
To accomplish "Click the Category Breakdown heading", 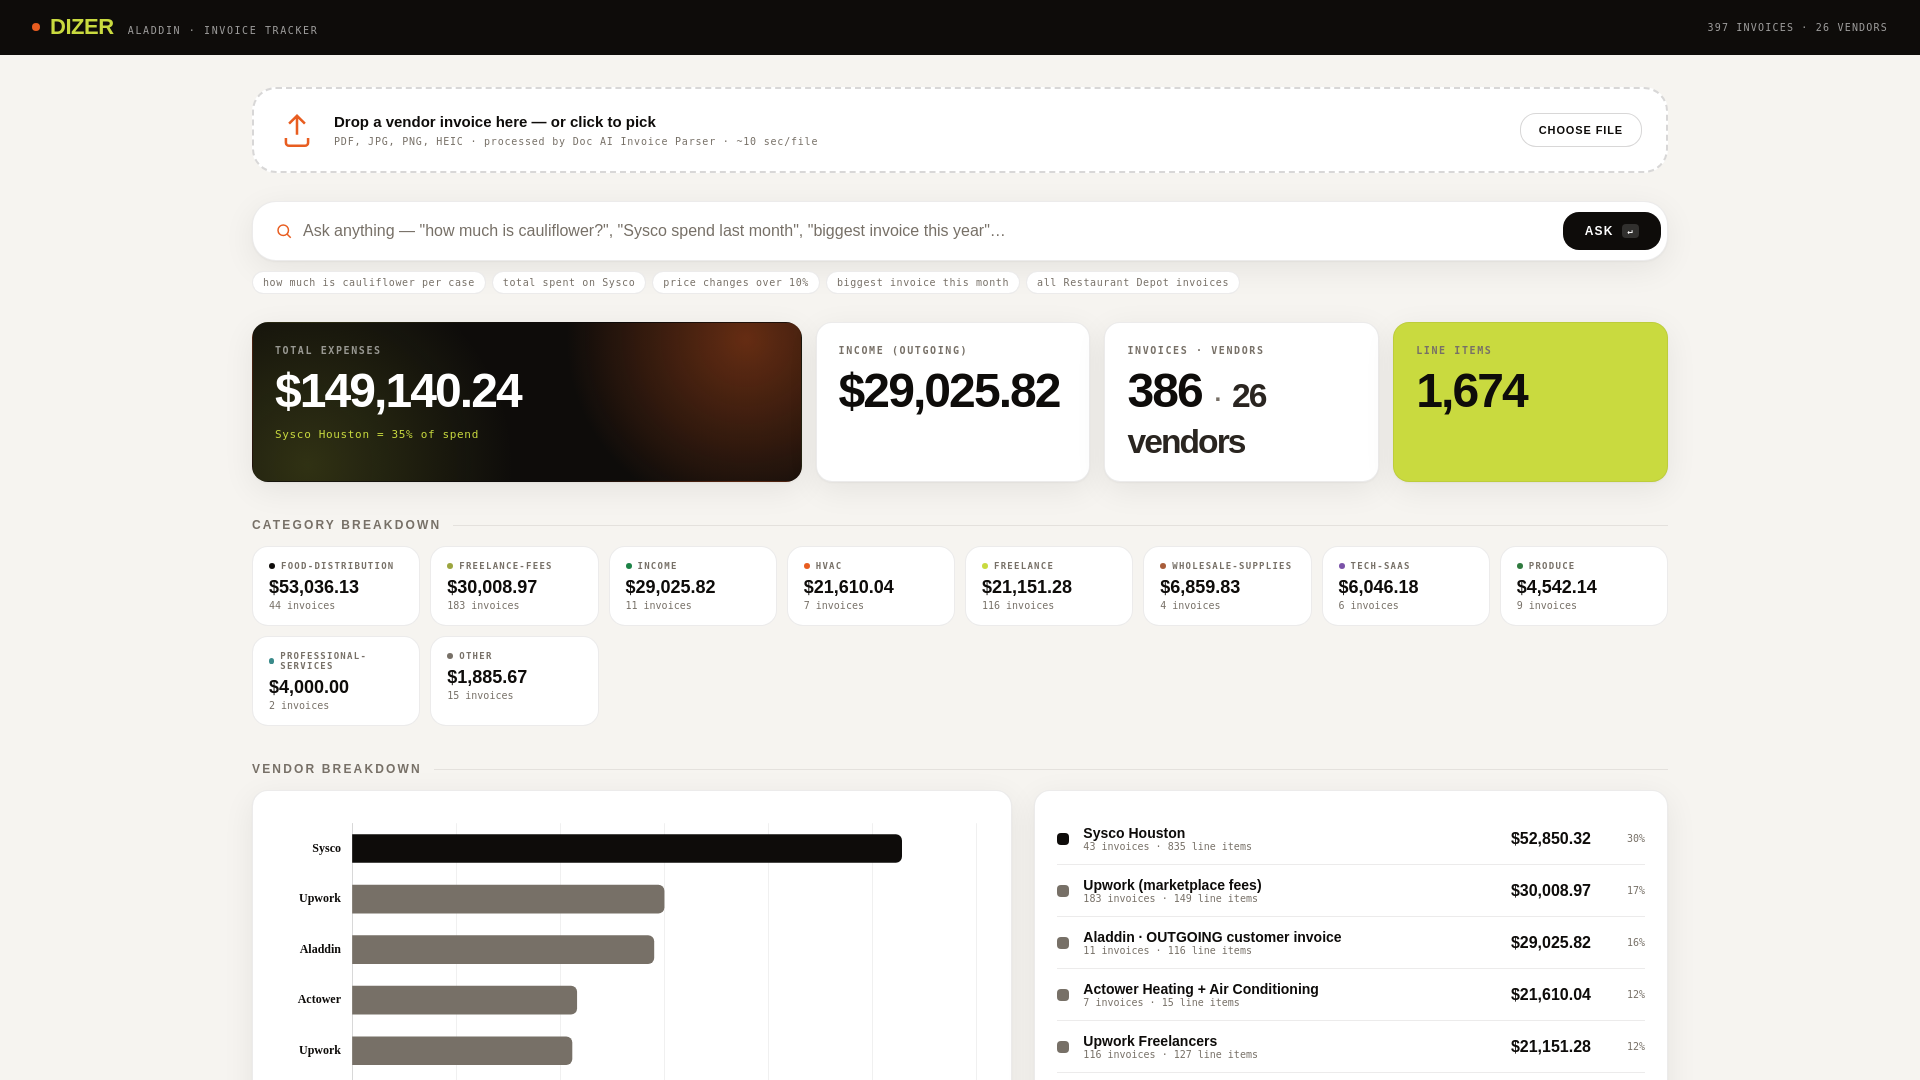I will pos(346,525).
